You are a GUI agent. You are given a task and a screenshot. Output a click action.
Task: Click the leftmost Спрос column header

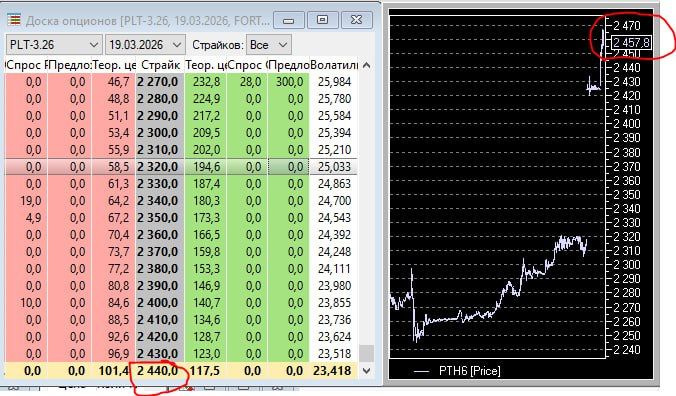click(x=26, y=65)
